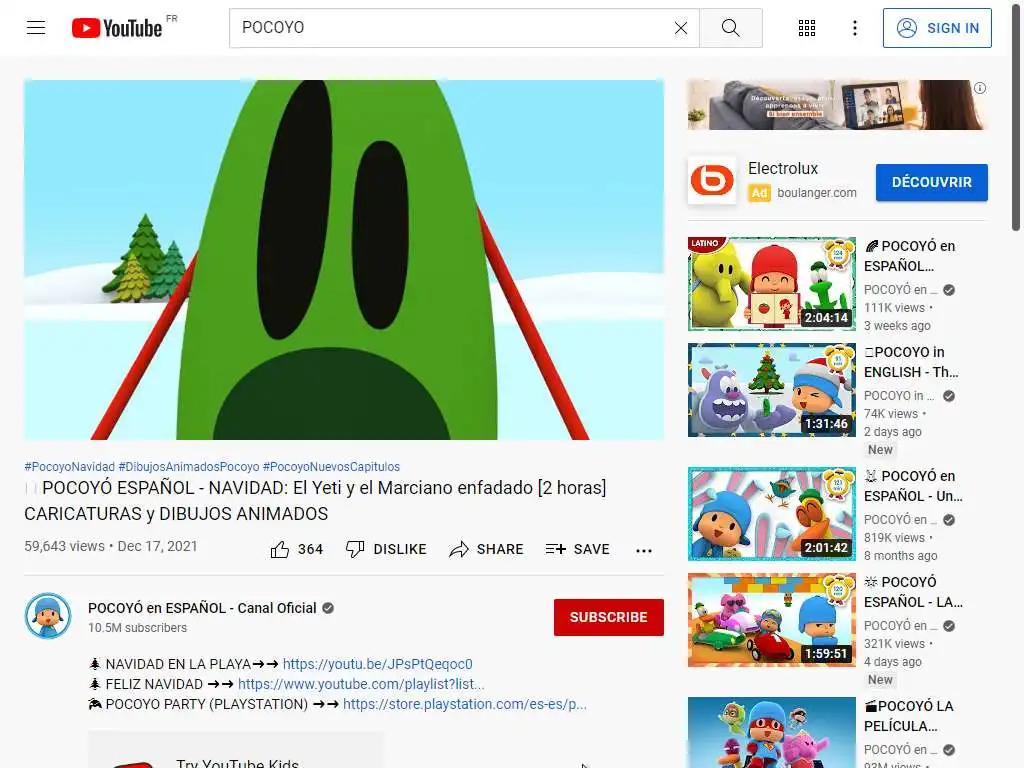Screen dimensions: 1024x768
Task: Click the DISLIKE thumbs down button
Action: click(x=386, y=549)
